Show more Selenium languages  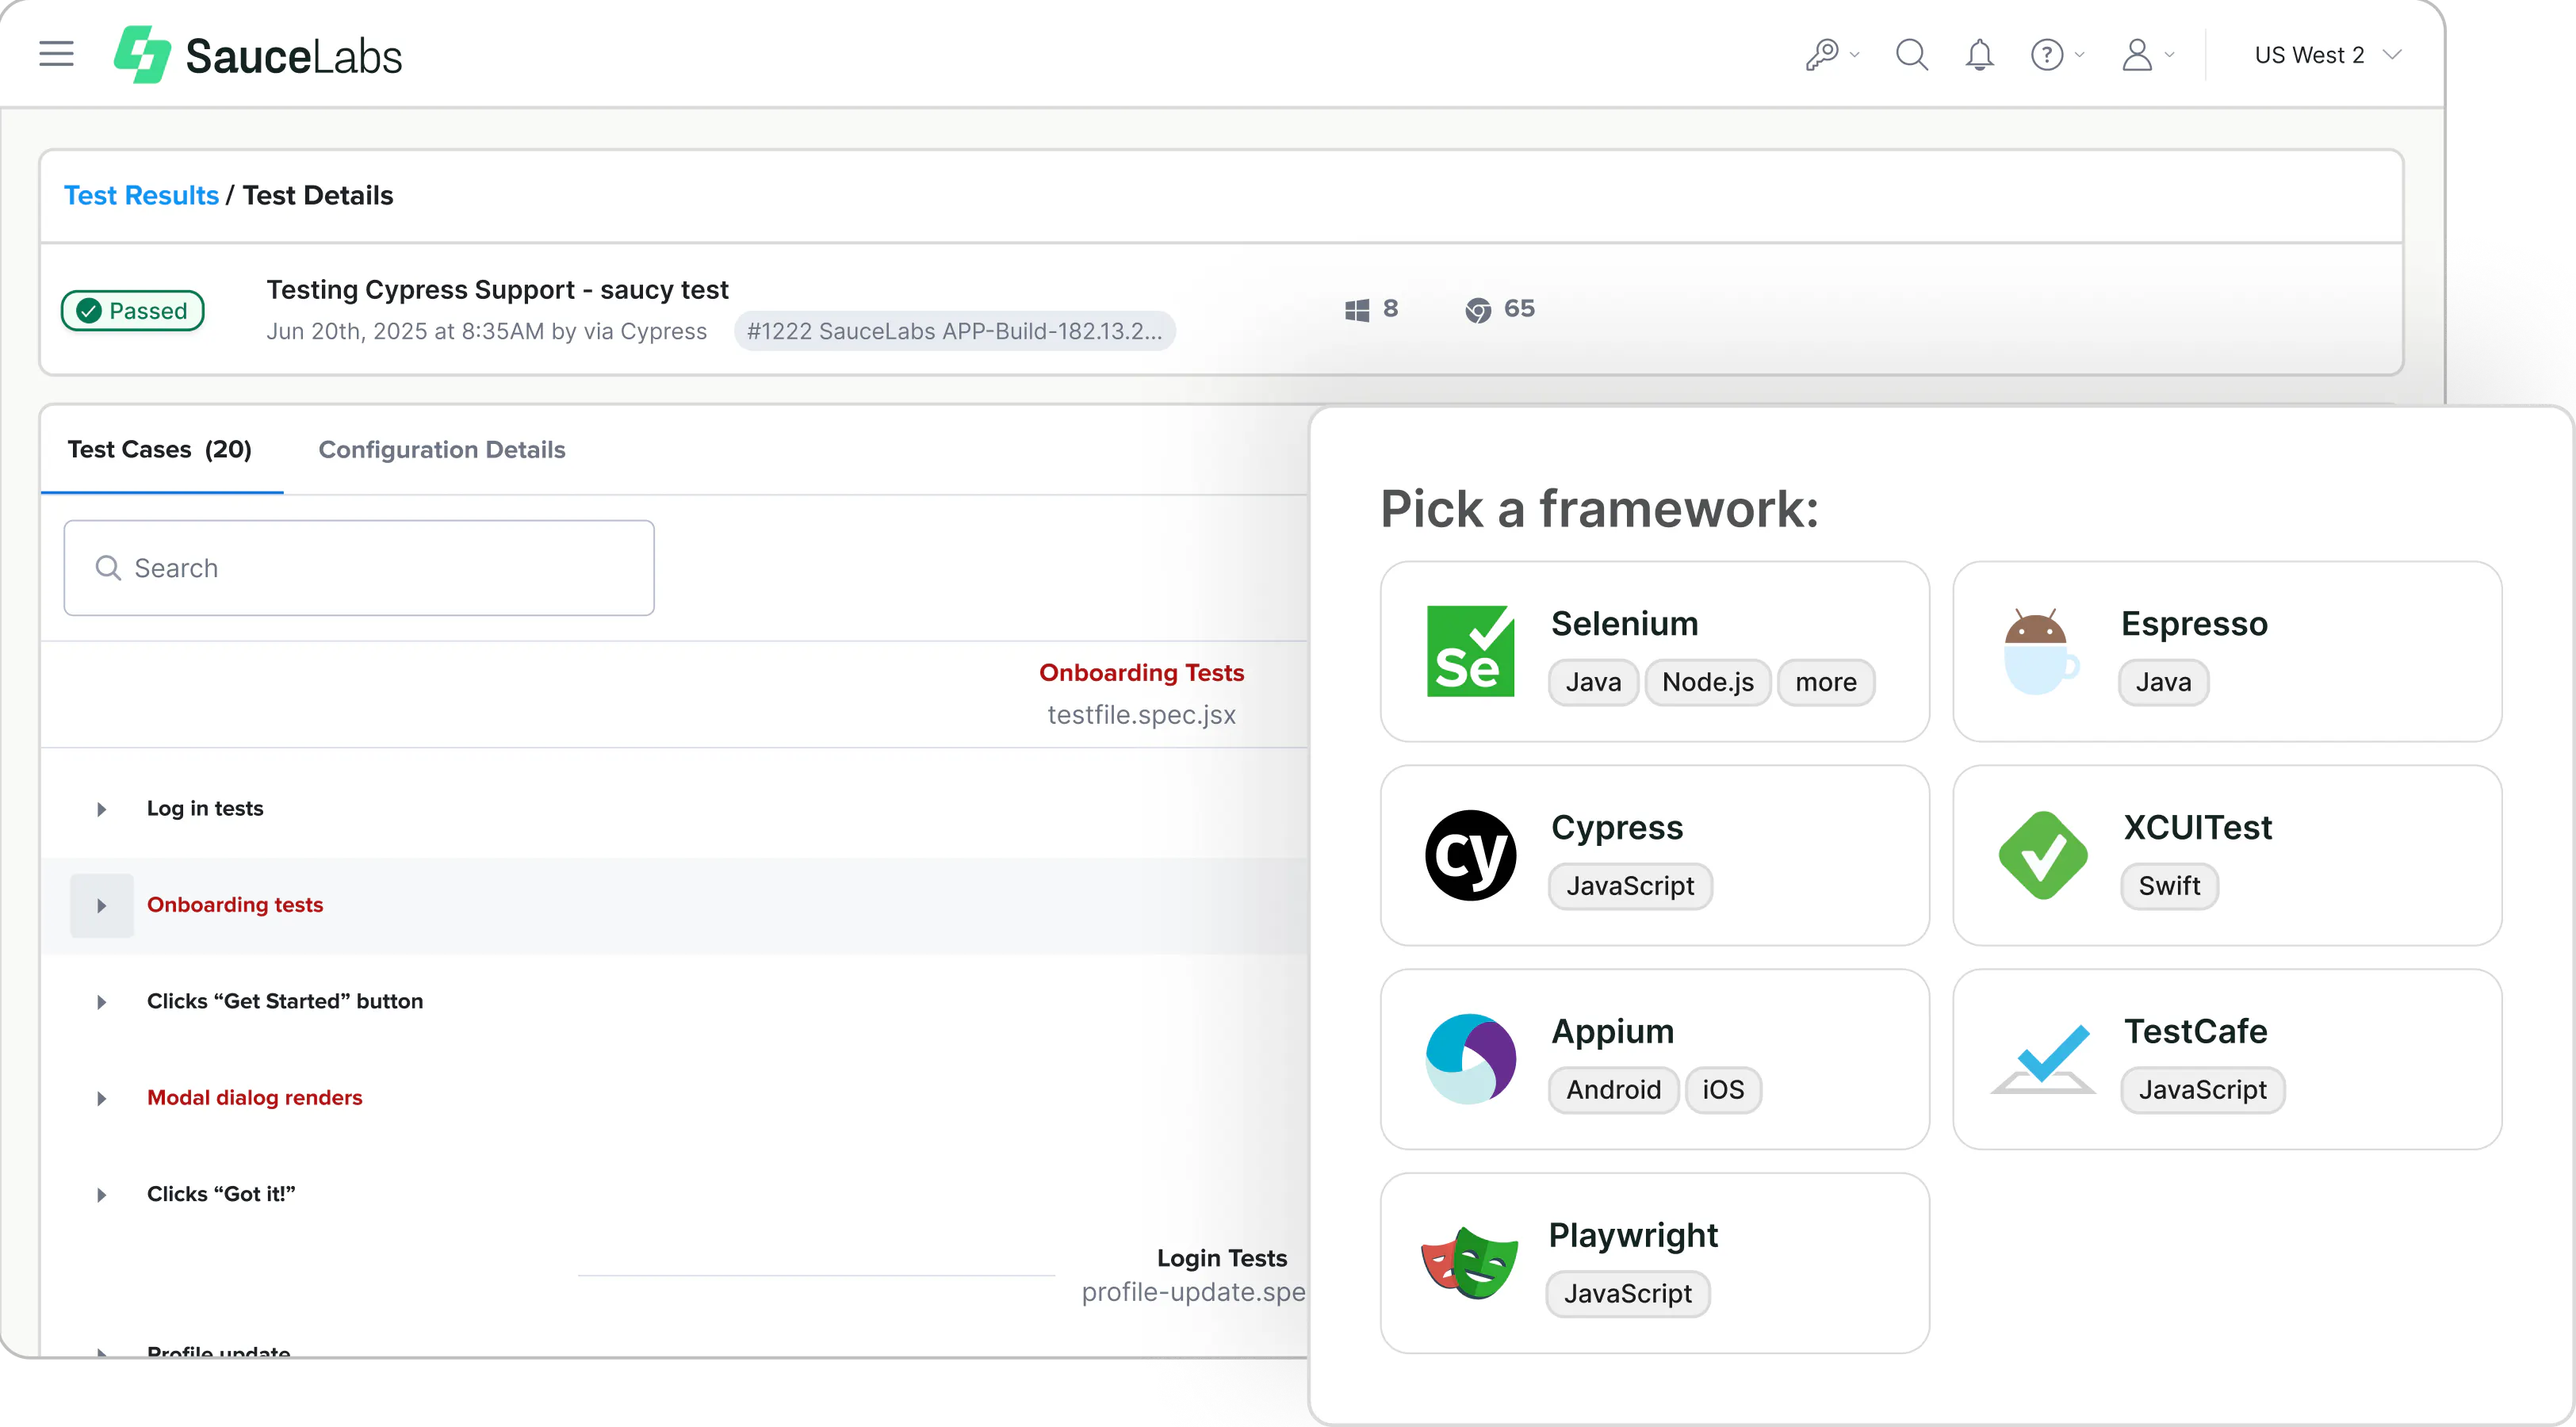(x=1826, y=683)
